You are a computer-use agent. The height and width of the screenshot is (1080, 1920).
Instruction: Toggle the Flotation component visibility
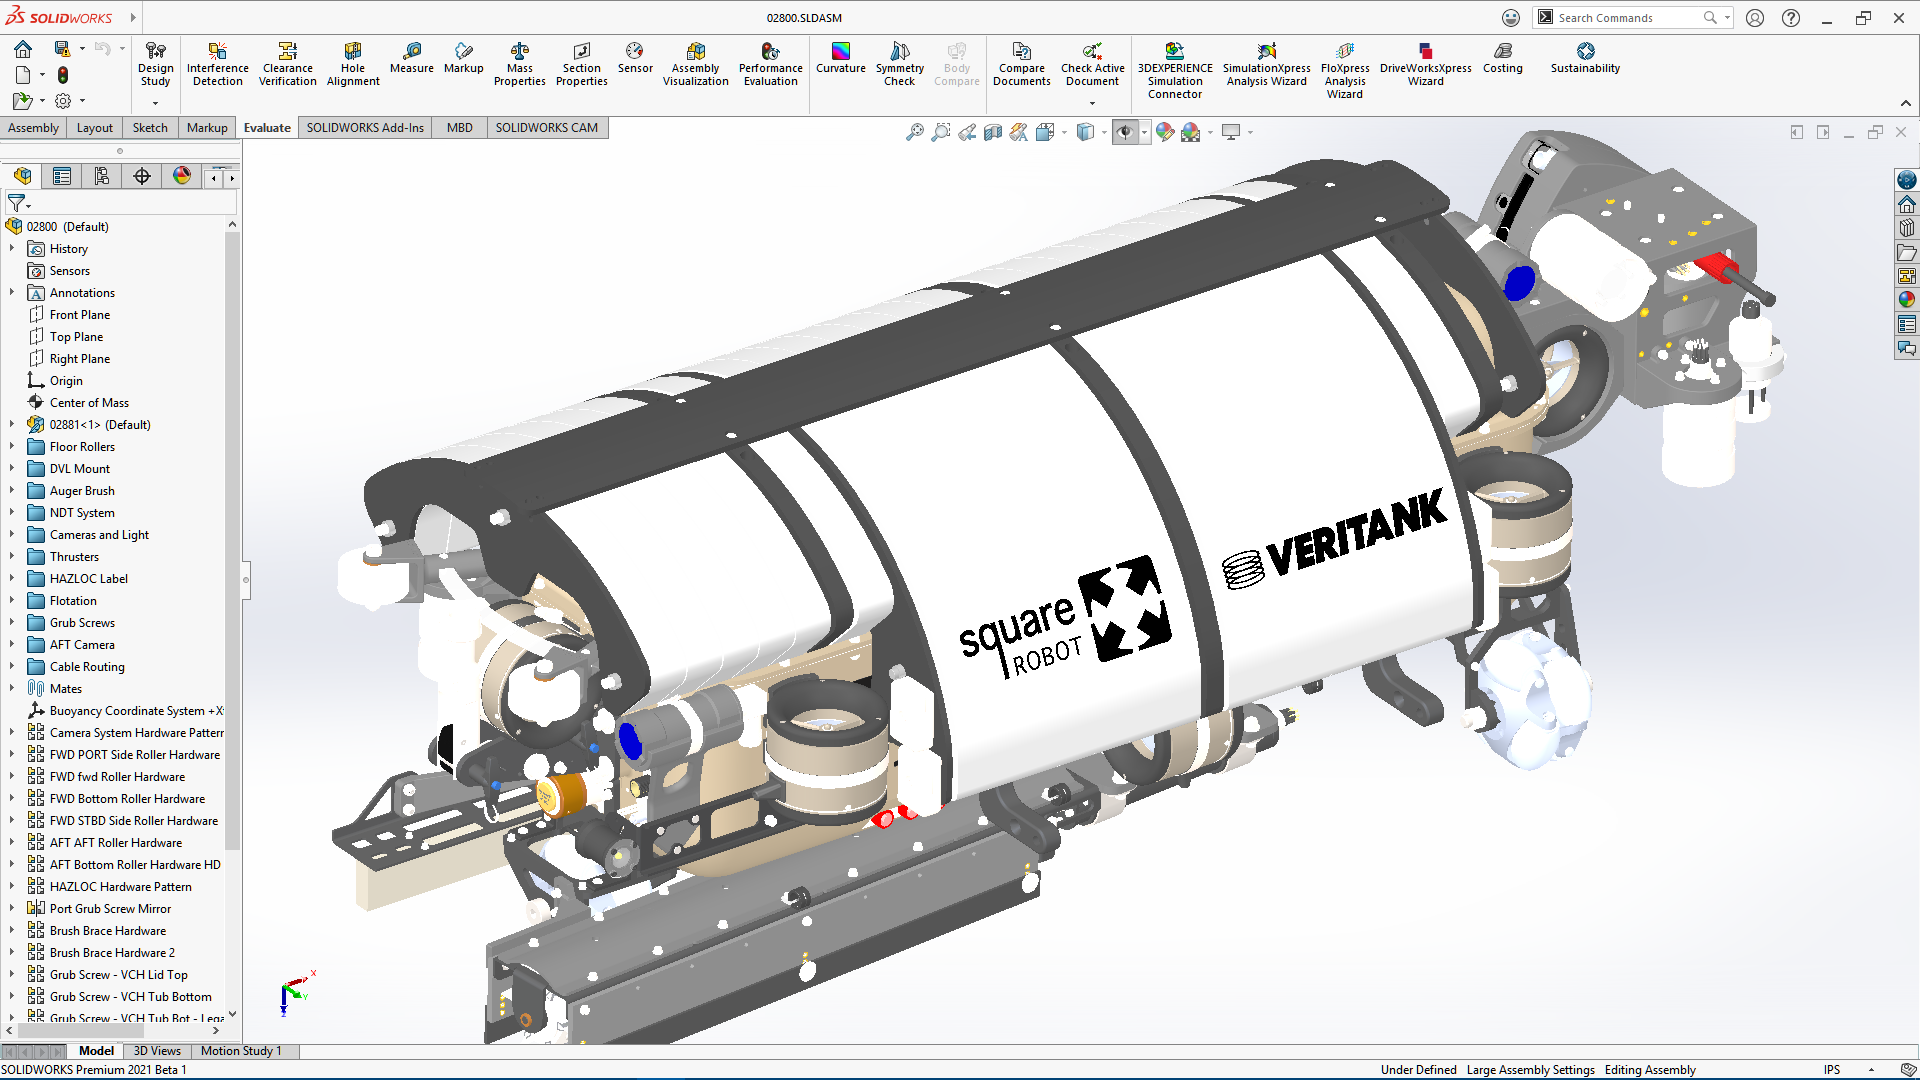click(73, 600)
